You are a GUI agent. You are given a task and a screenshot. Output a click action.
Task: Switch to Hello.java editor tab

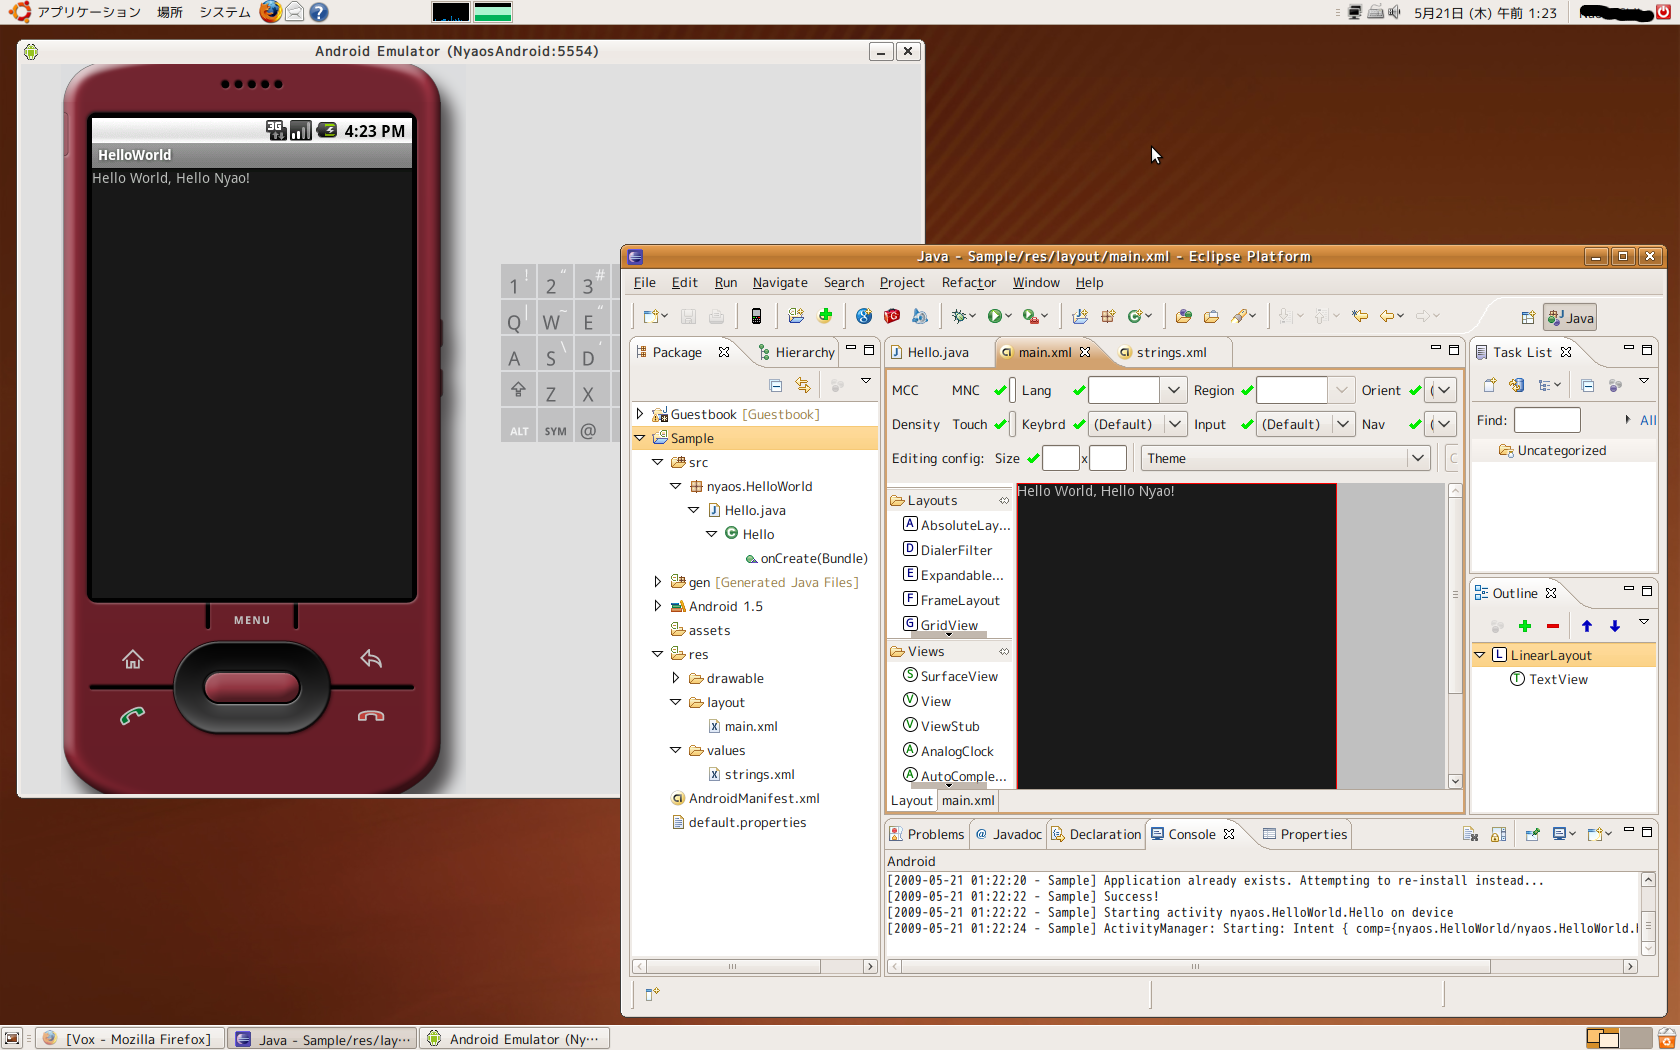938,352
